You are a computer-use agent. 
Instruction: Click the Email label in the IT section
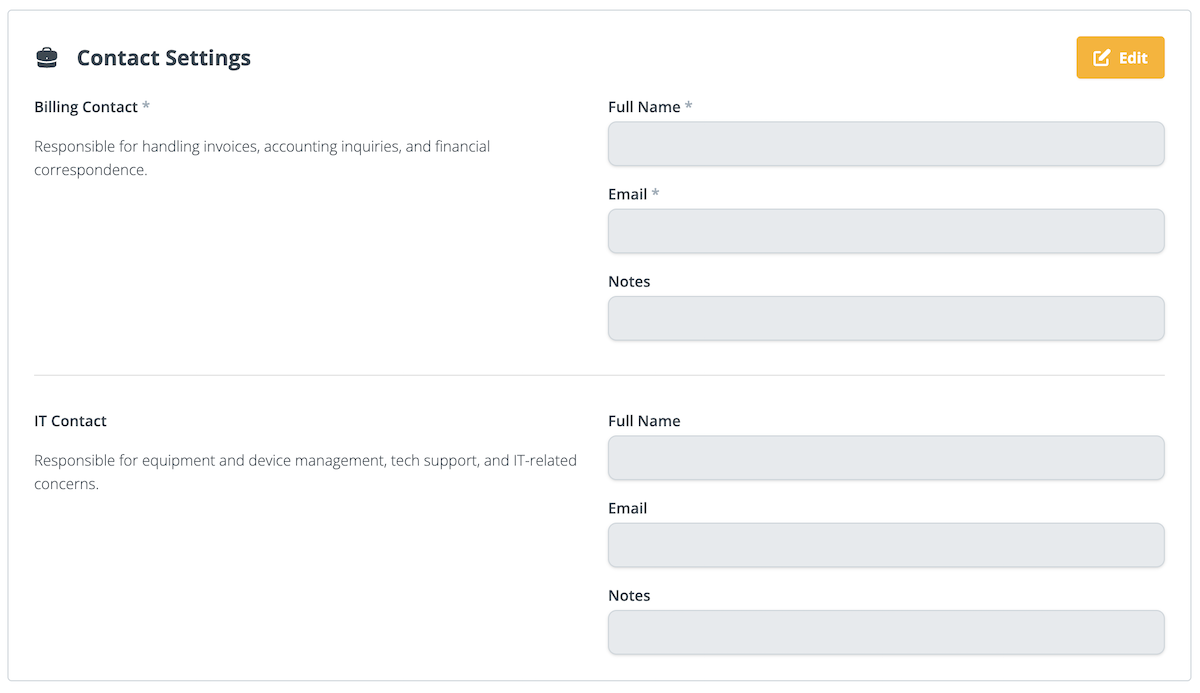pyautogui.click(x=627, y=508)
